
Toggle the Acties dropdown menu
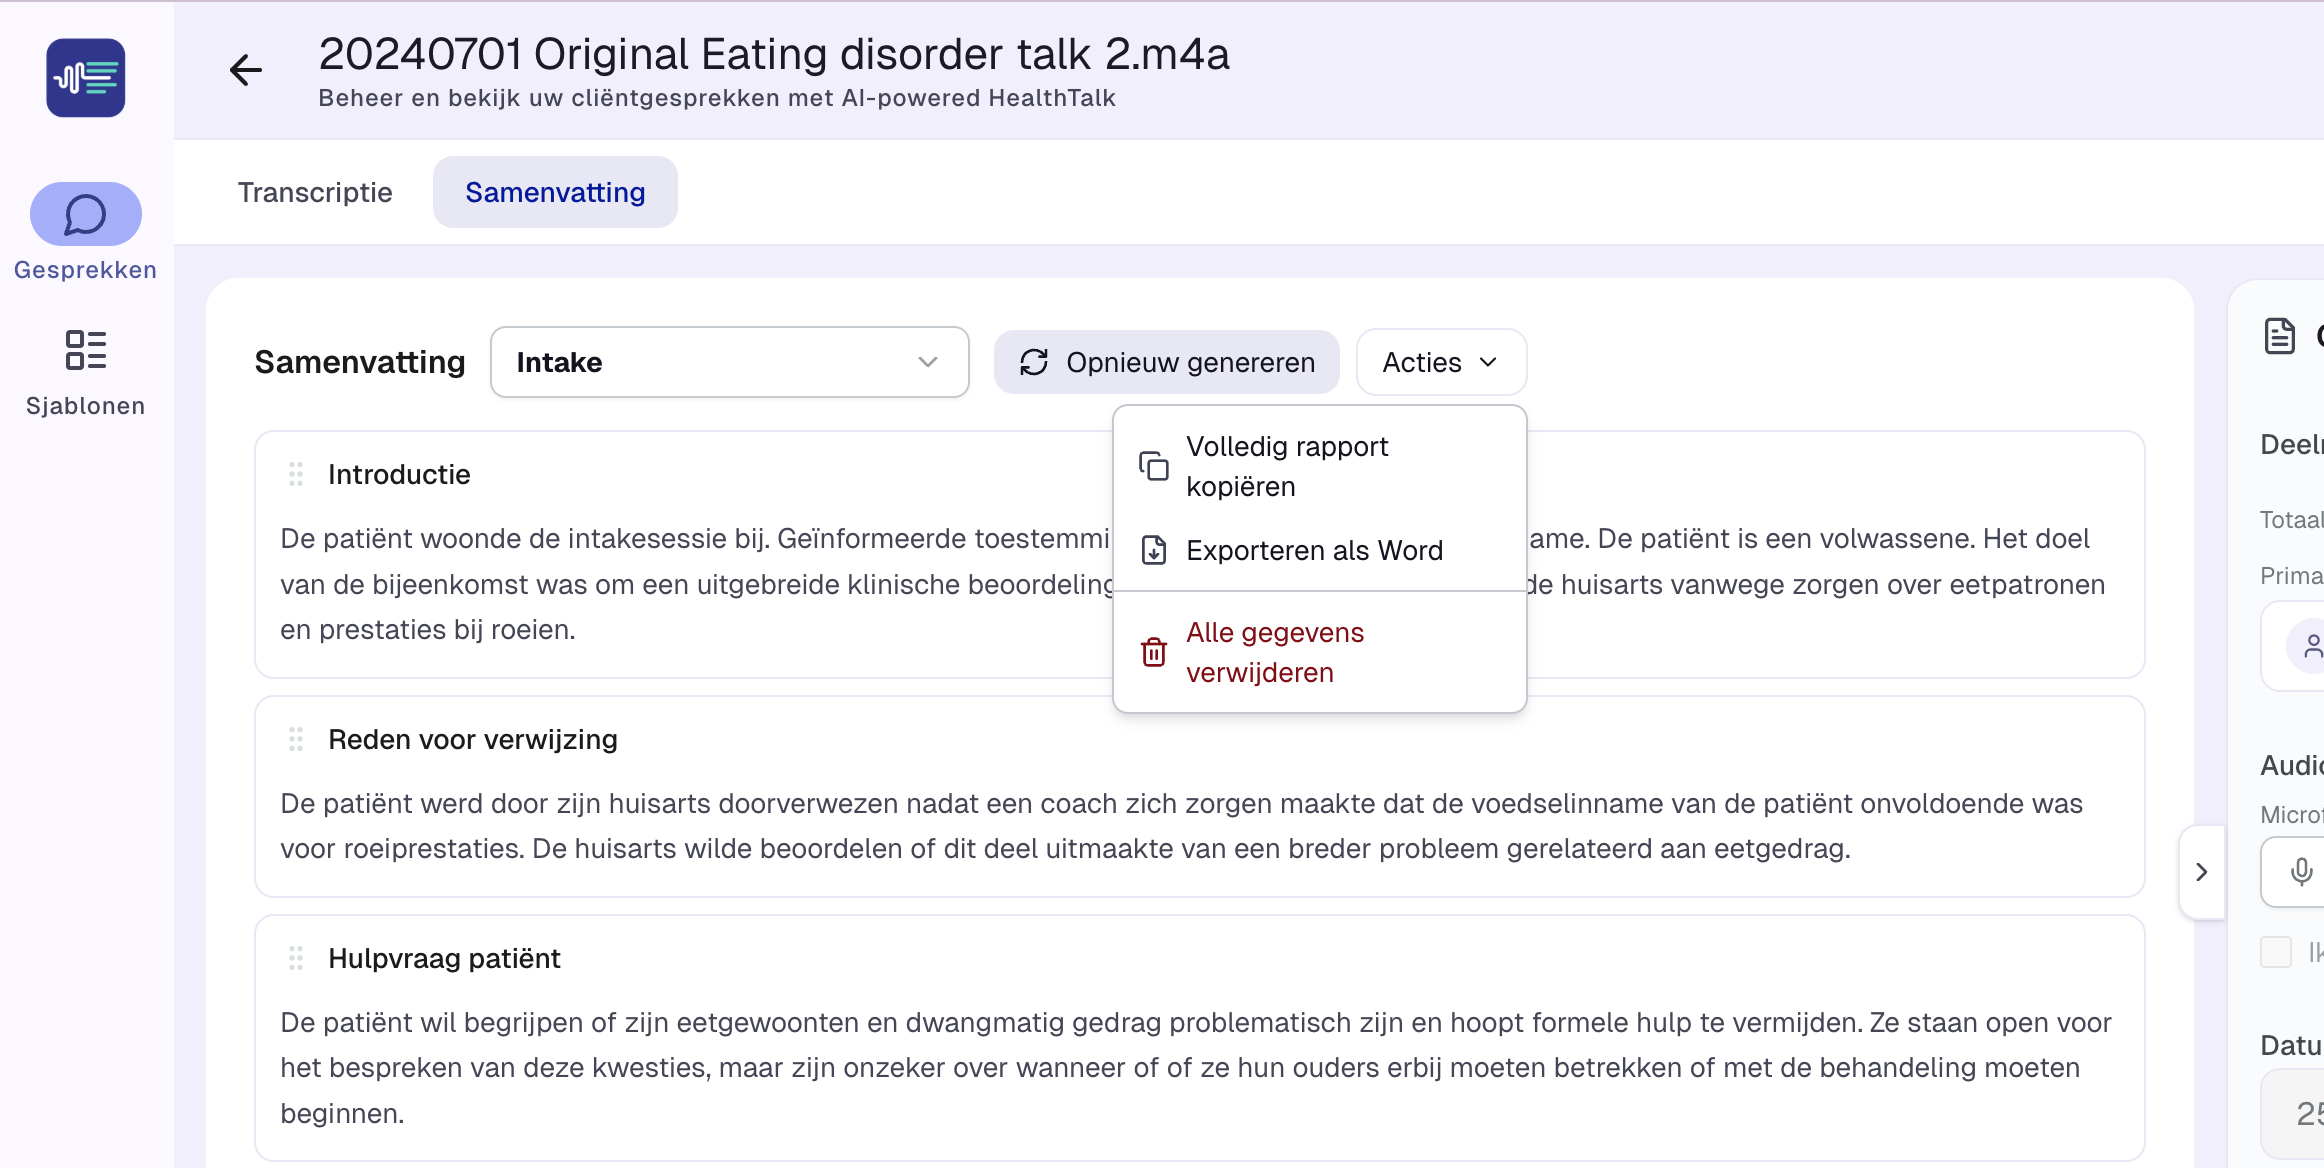tap(1440, 362)
